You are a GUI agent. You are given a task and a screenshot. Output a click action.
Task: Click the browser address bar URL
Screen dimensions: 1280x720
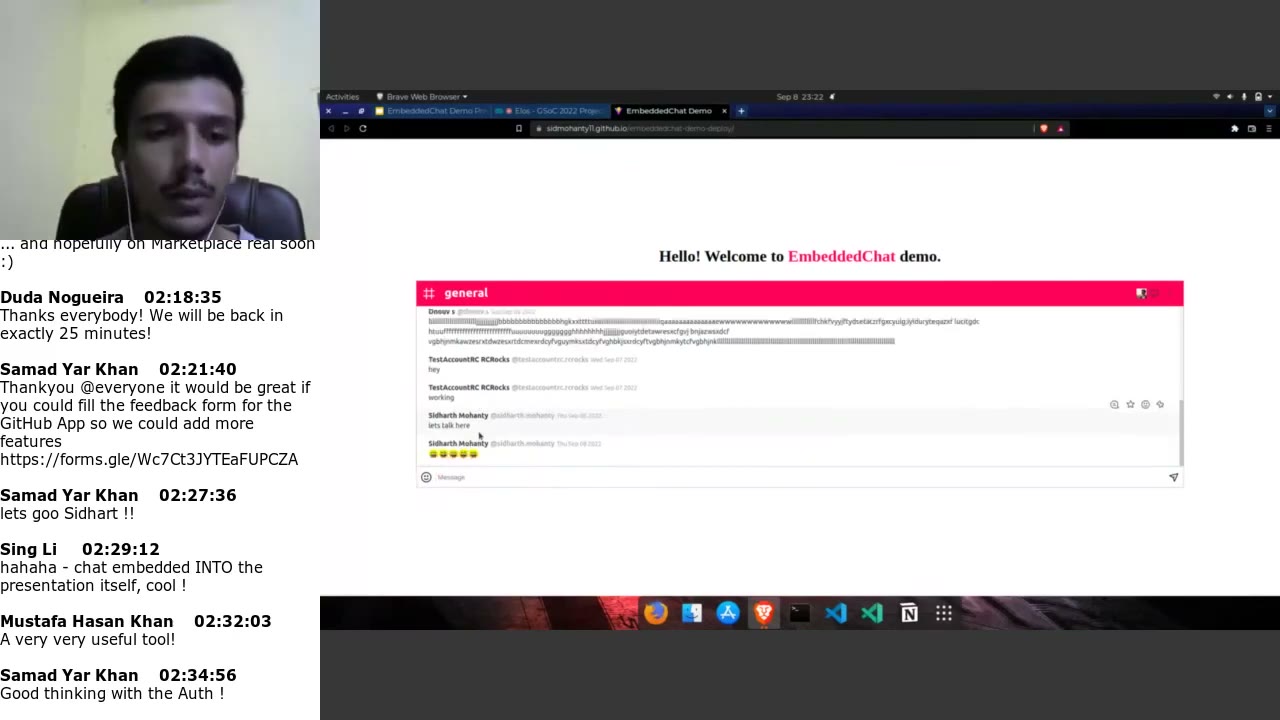coord(640,128)
